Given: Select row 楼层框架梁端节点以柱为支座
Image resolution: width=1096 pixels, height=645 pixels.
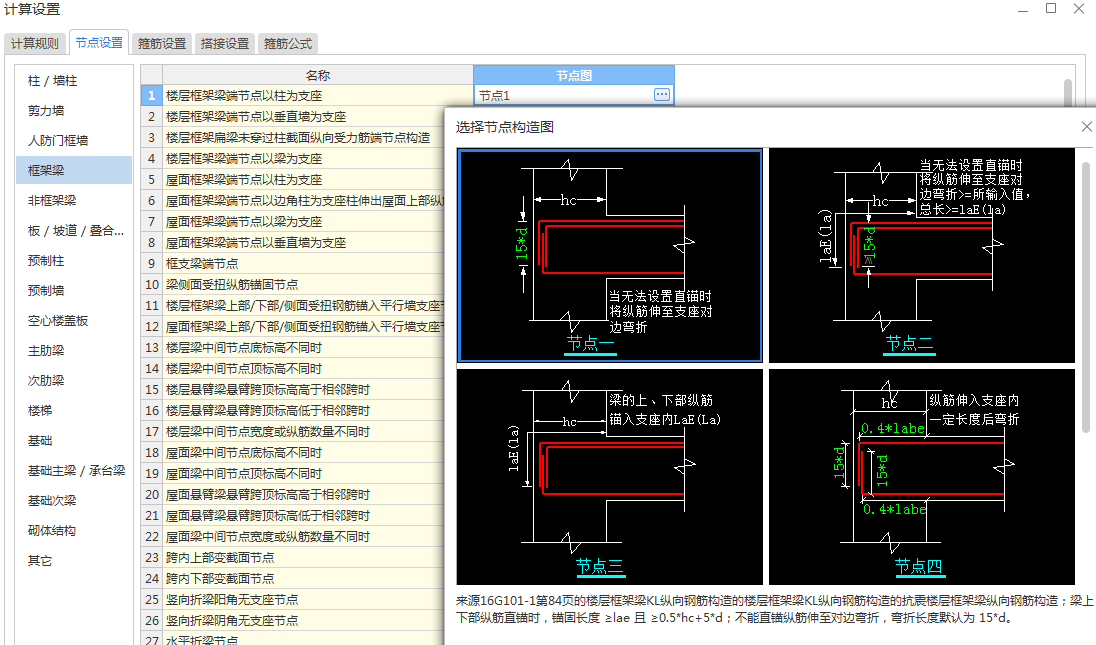Looking at the screenshot, I should pos(317,96).
